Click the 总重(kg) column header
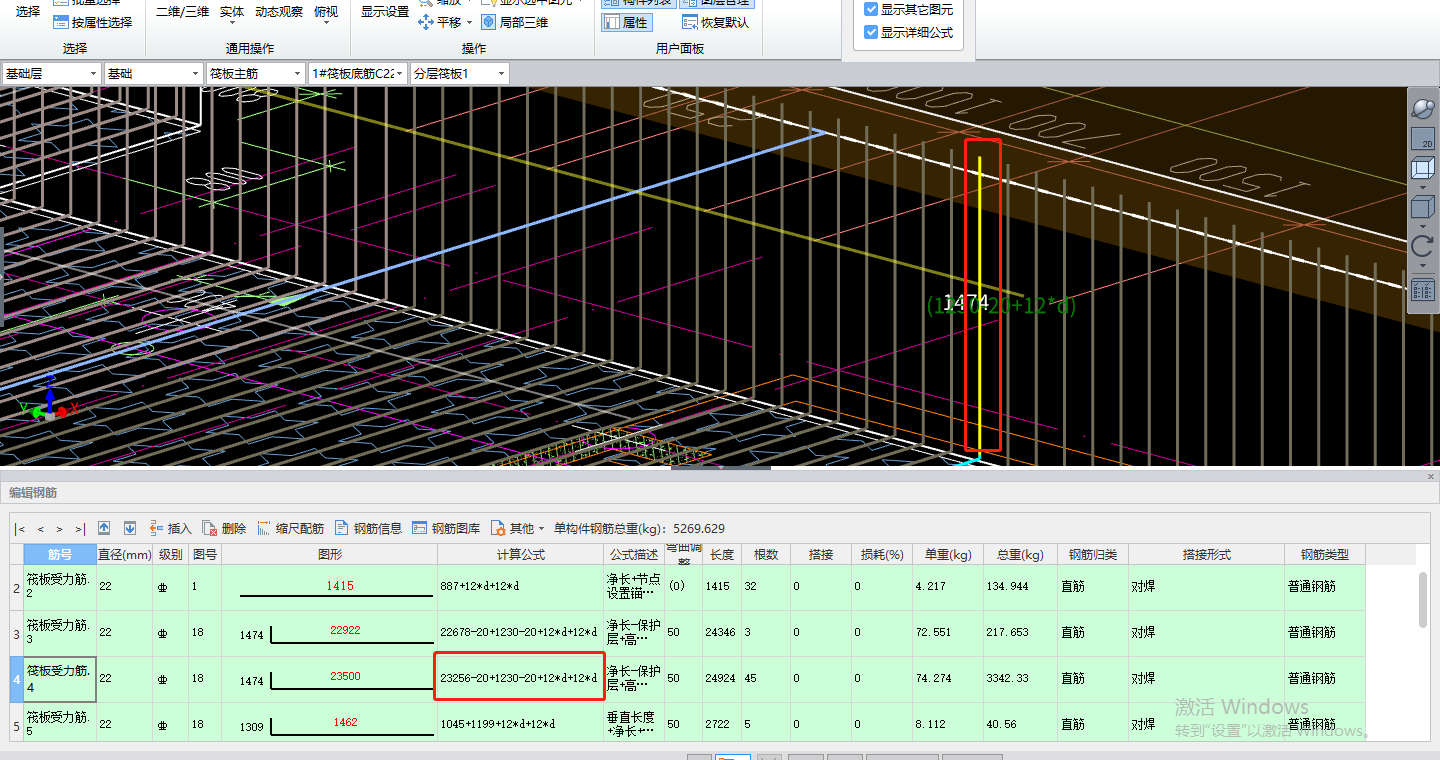This screenshot has height=760, width=1440. tap(1020, 554)
